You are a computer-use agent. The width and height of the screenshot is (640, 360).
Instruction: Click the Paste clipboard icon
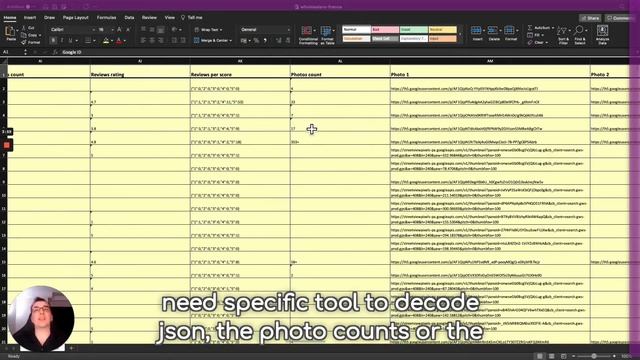pyautogui.click(x=10, y=31)
